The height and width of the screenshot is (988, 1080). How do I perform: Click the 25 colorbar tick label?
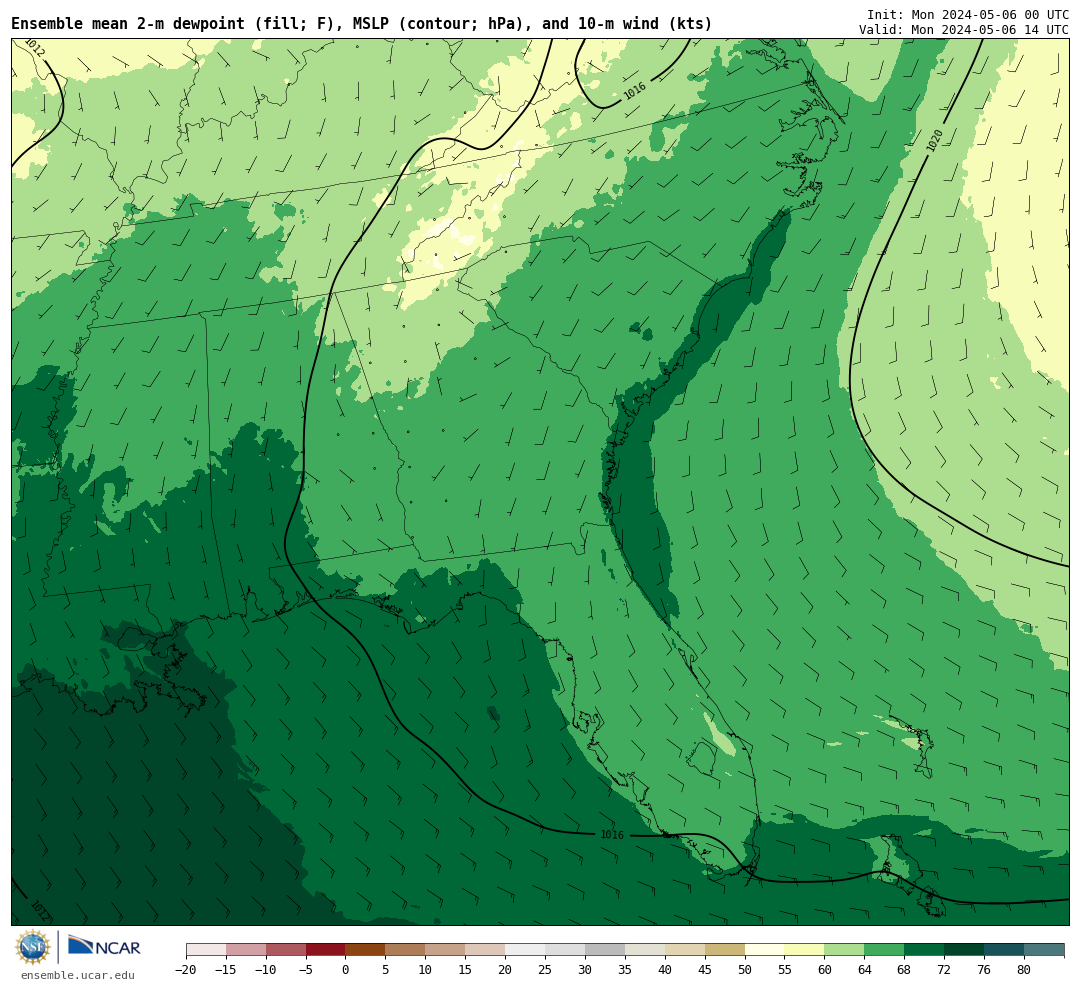(x=545, y=970)
